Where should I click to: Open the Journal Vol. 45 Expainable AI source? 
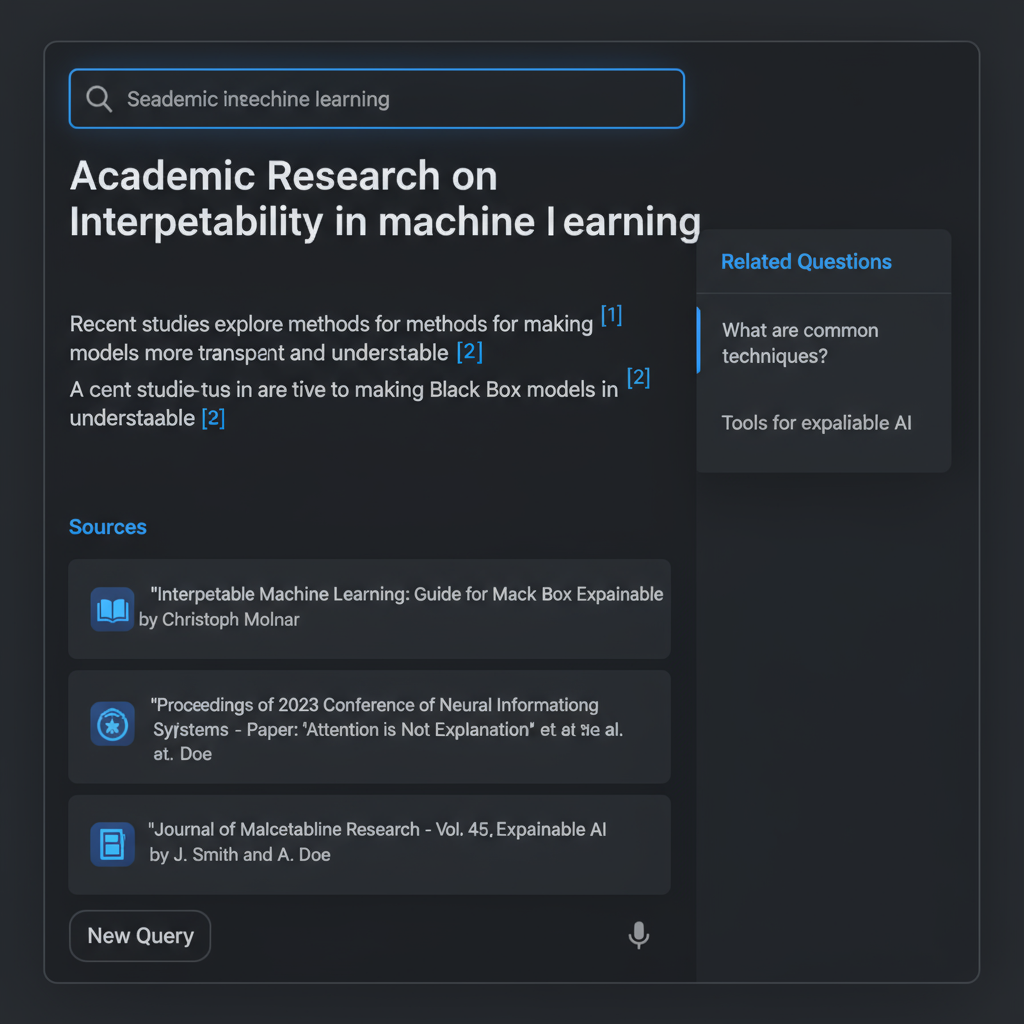pyautogui.click(x=370, y=844)
